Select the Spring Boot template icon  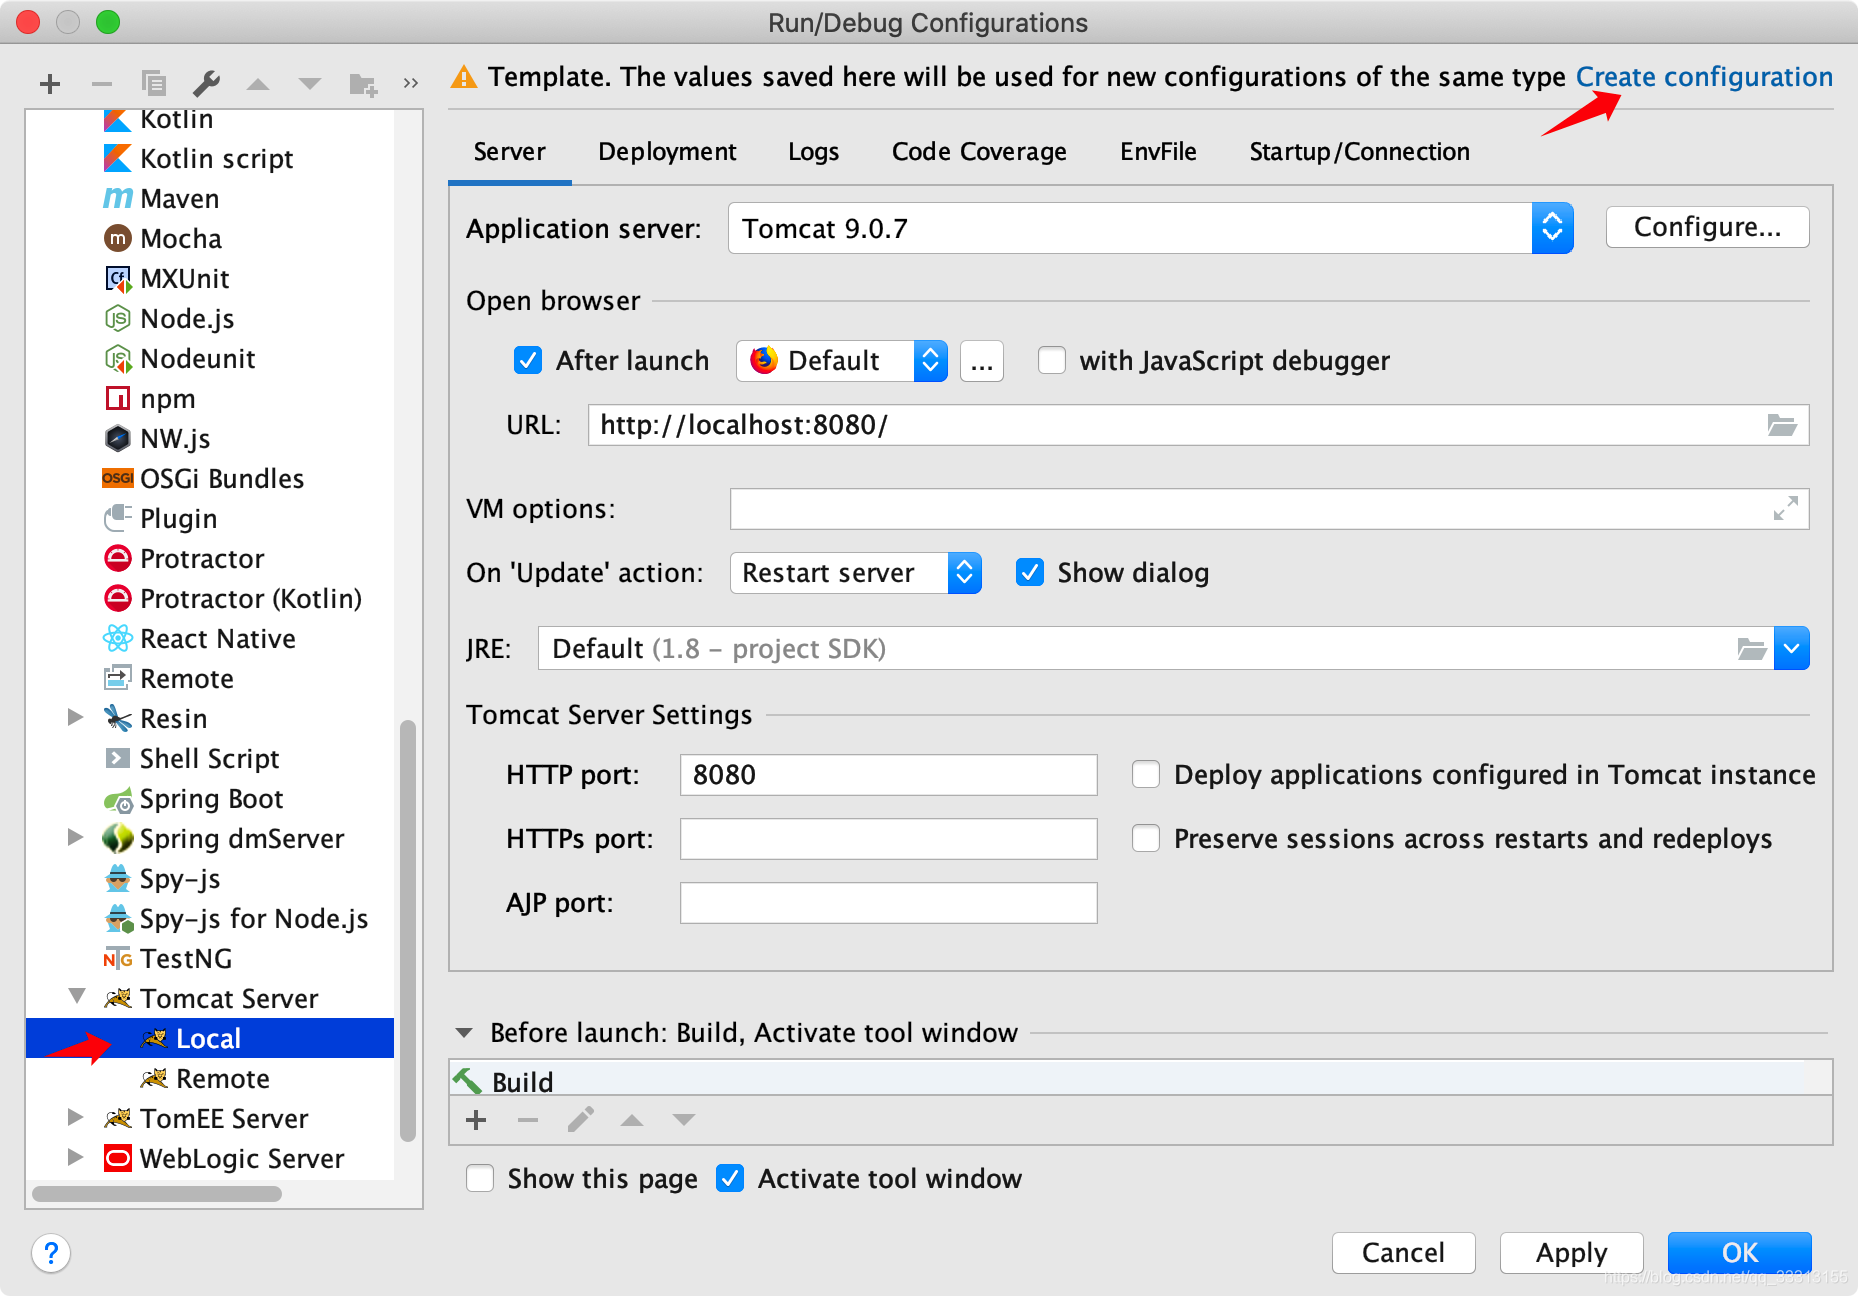pos(118,799)
